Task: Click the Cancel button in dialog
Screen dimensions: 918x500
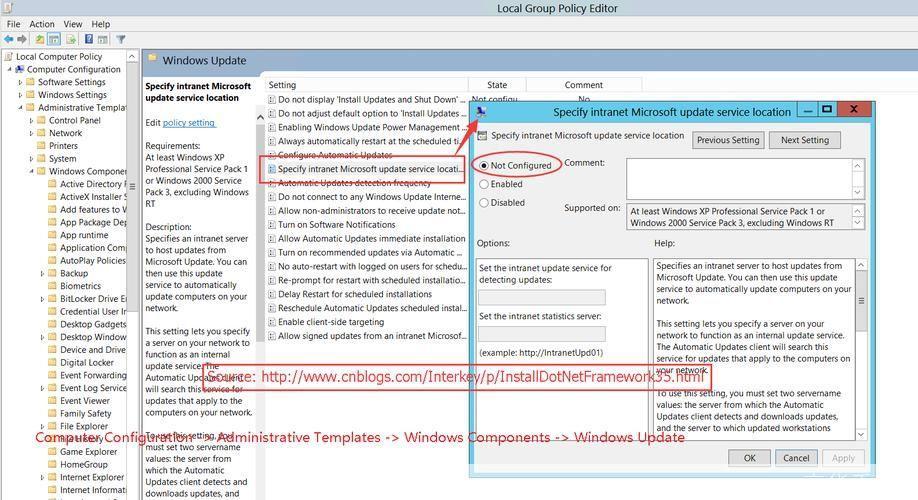Action: click(x=796, y=458)
